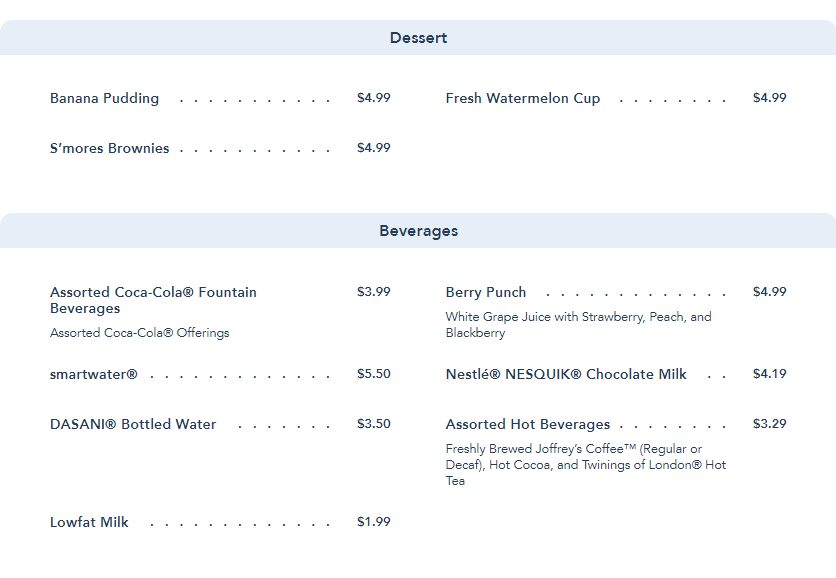Viewport: 836px width, 578px height.
Task: Open the Berry Punch beverage
Action: 486,292
